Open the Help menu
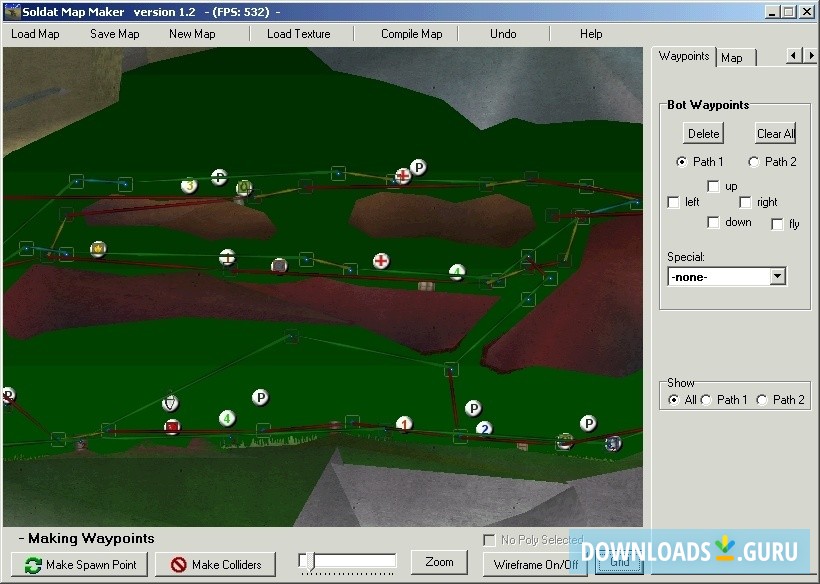The height and width of the screenshot is (584, 820). [x=591, y=34]
